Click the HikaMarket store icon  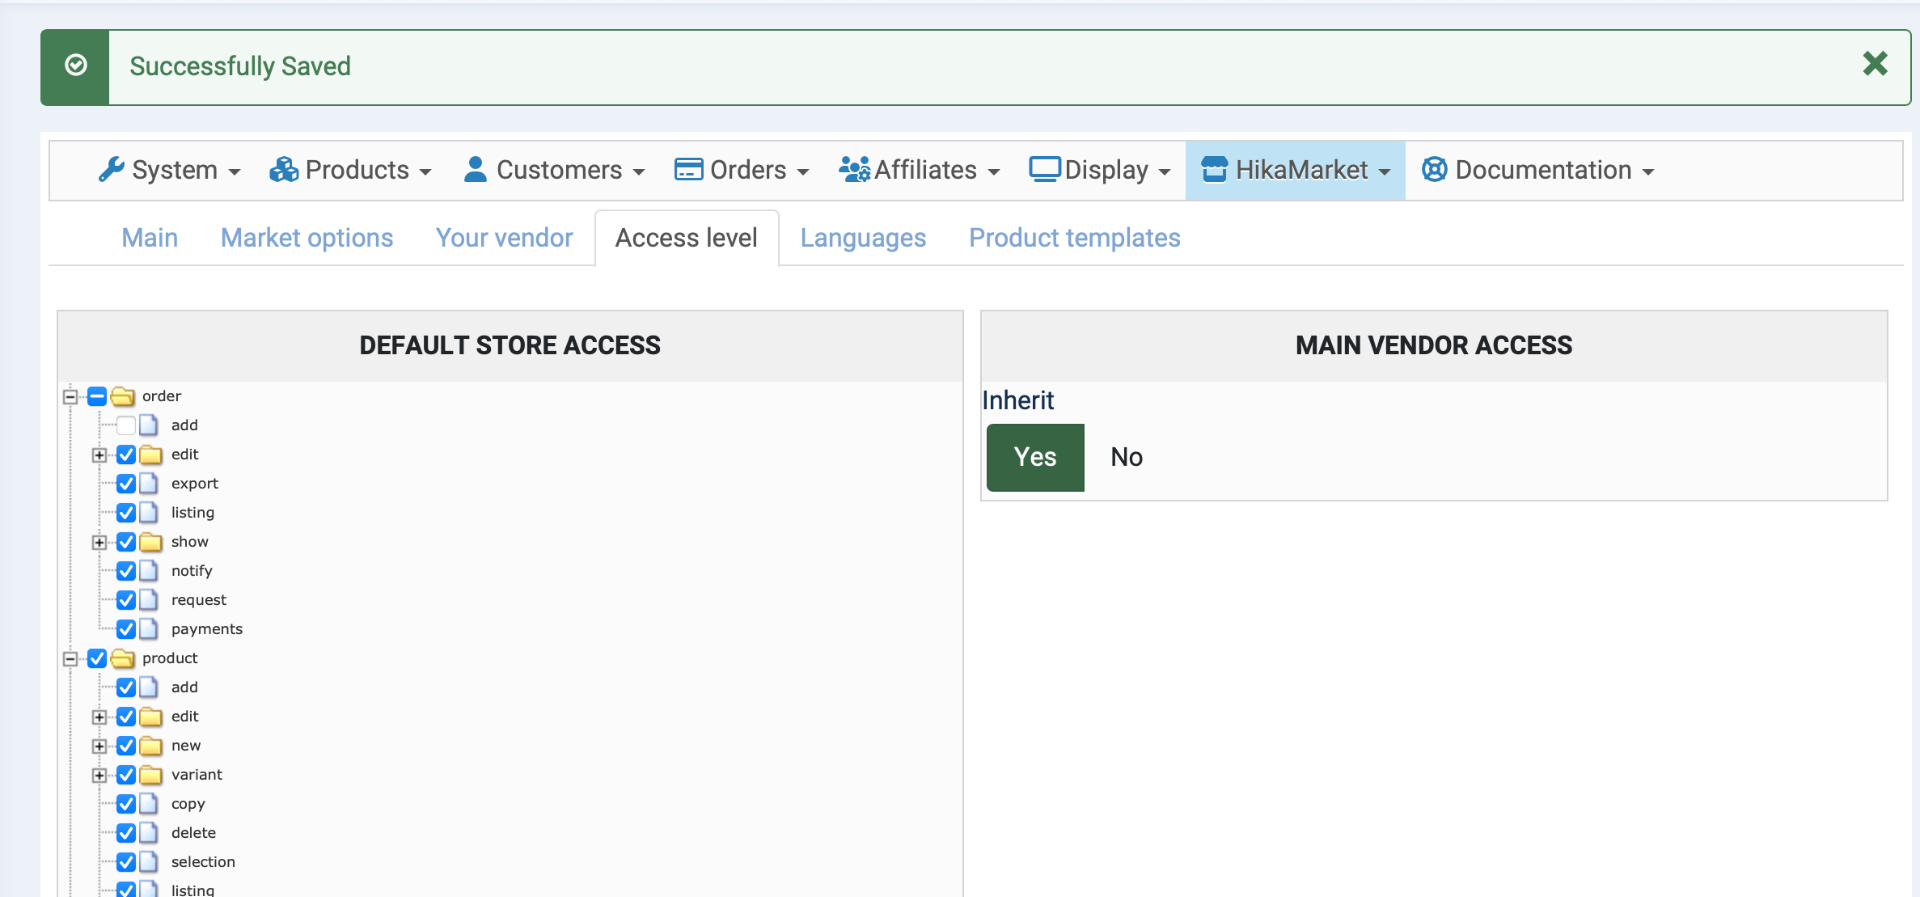click(1214, 170)
